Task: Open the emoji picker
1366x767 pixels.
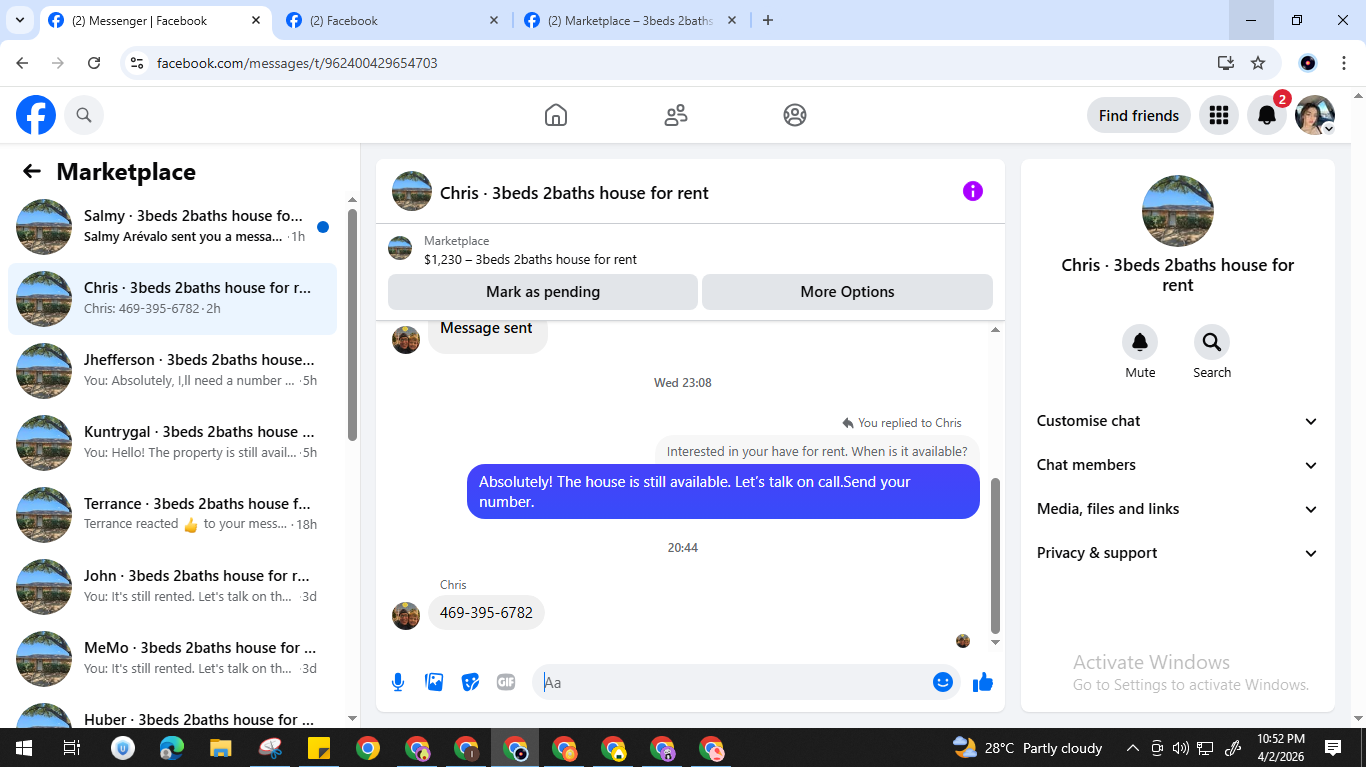Action: (942, 682)
